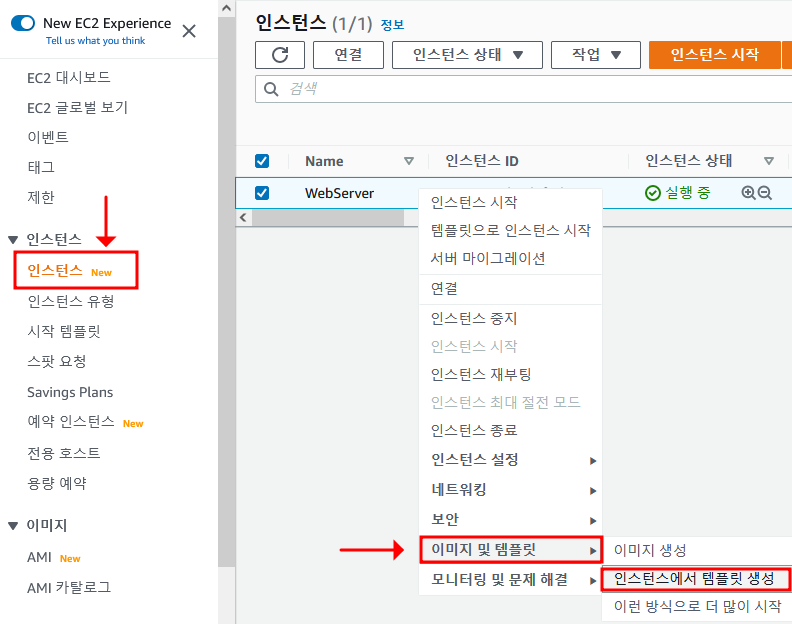Select 템플릿으로 인스턴스 시작 menu item
Image resolution: width=792 pixels, height=624 pixels.
(511, 230)
